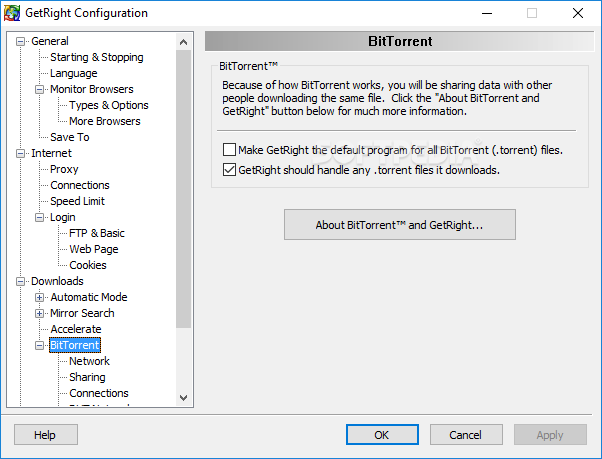
Task: Collapse the Internet tree node
Action: (20, 154)
